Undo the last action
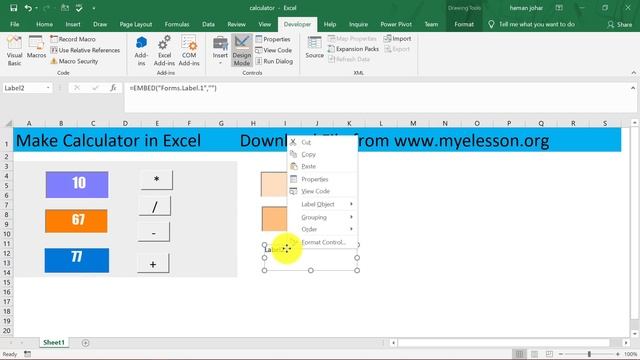Image resolution: width=640 pixels, height=360 pixels. [x=28, y=8]
